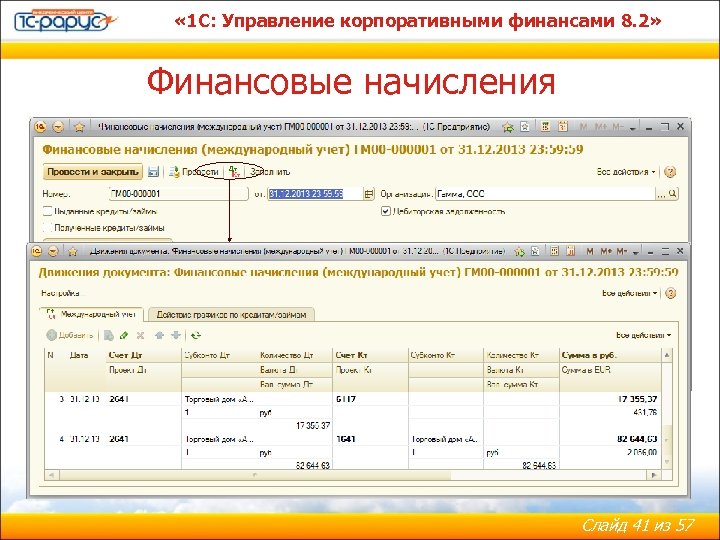This screenshot has height=540, width=720.
Task: Click table horizontal scrollbar left arrow
Action: (51, 475)
